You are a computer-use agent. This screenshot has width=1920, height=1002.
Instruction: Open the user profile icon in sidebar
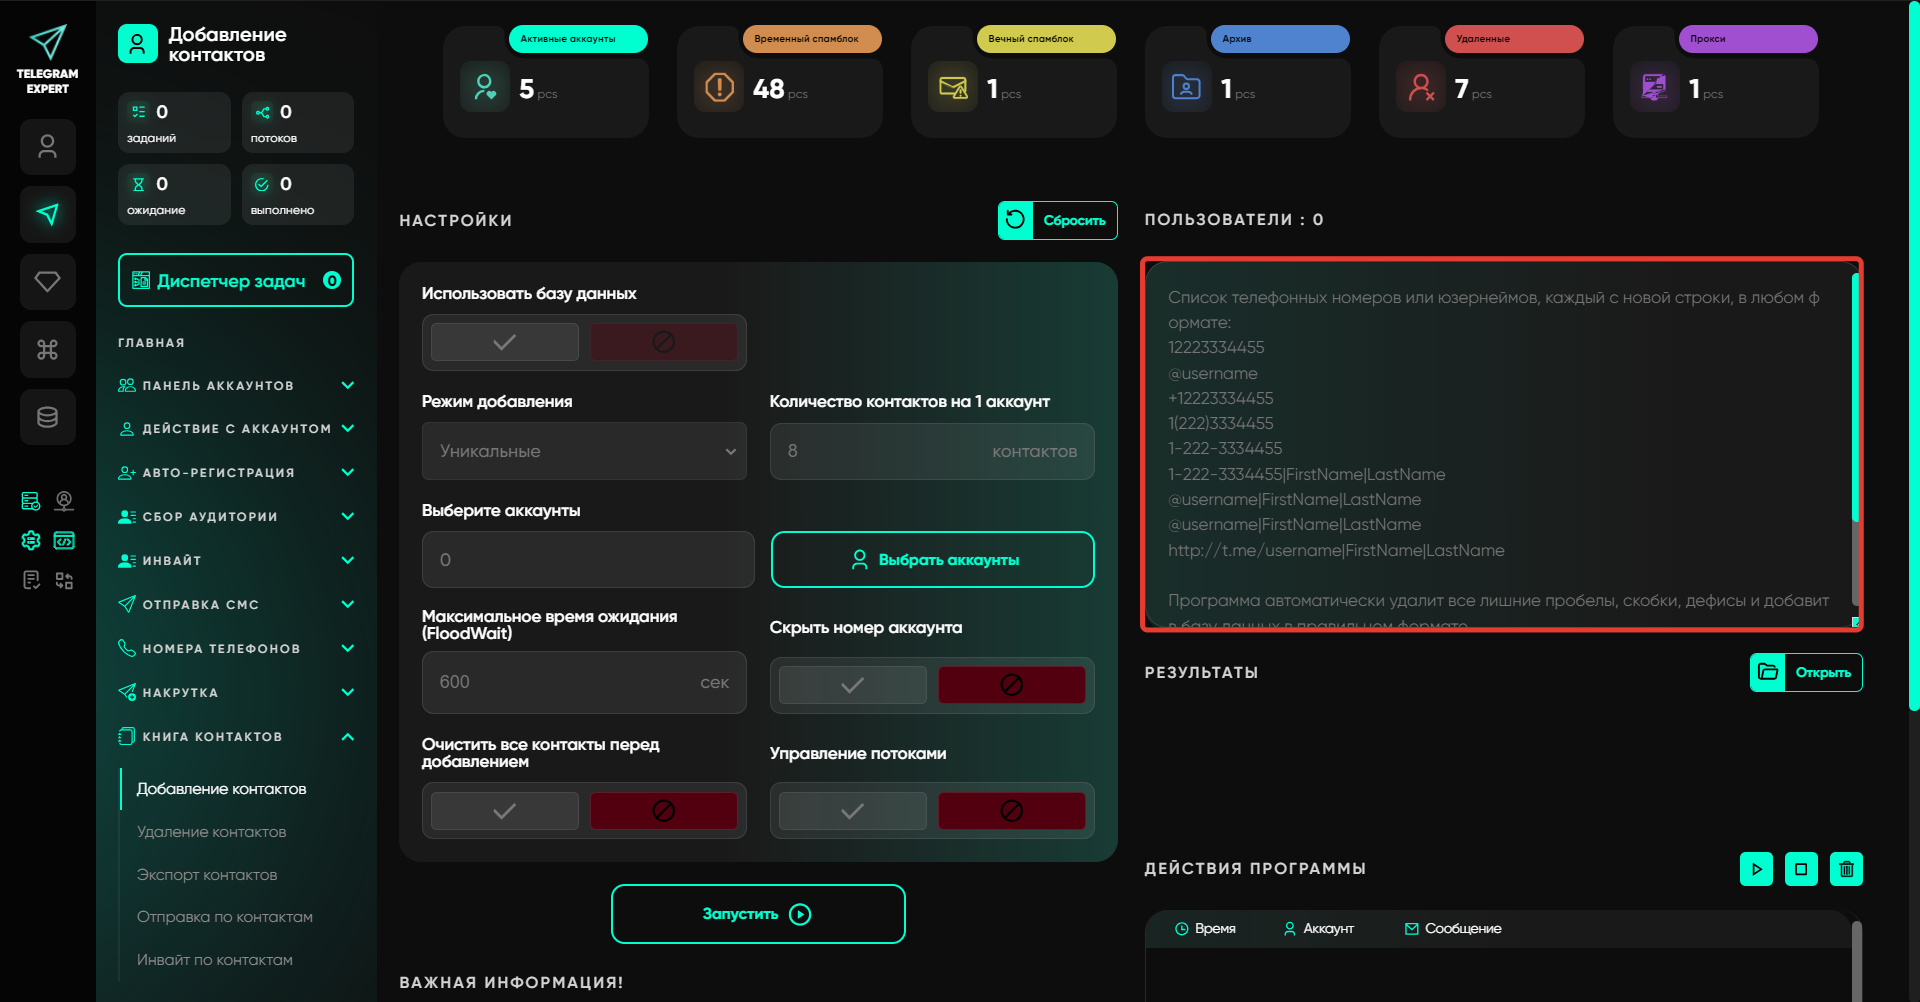point(47,147)
